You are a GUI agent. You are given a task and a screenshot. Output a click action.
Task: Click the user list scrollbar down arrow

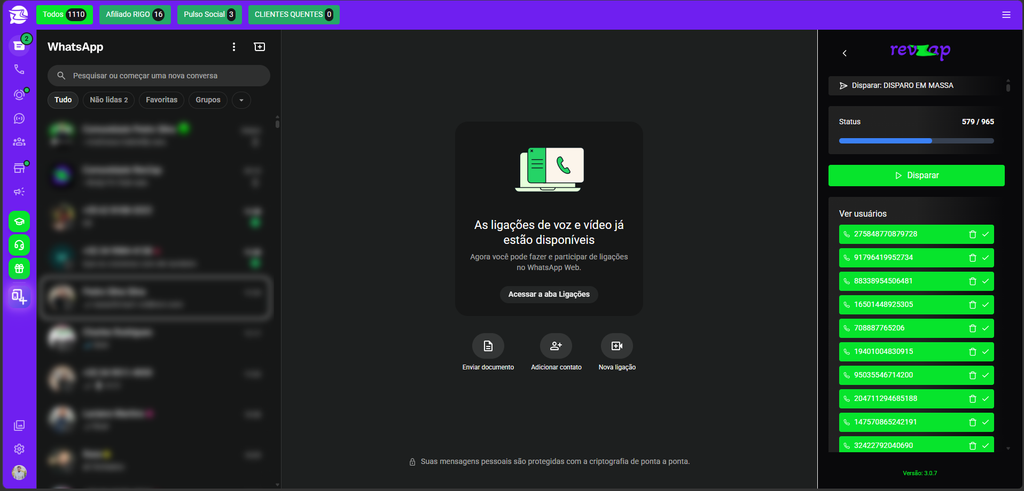(x=1009, y=449)
